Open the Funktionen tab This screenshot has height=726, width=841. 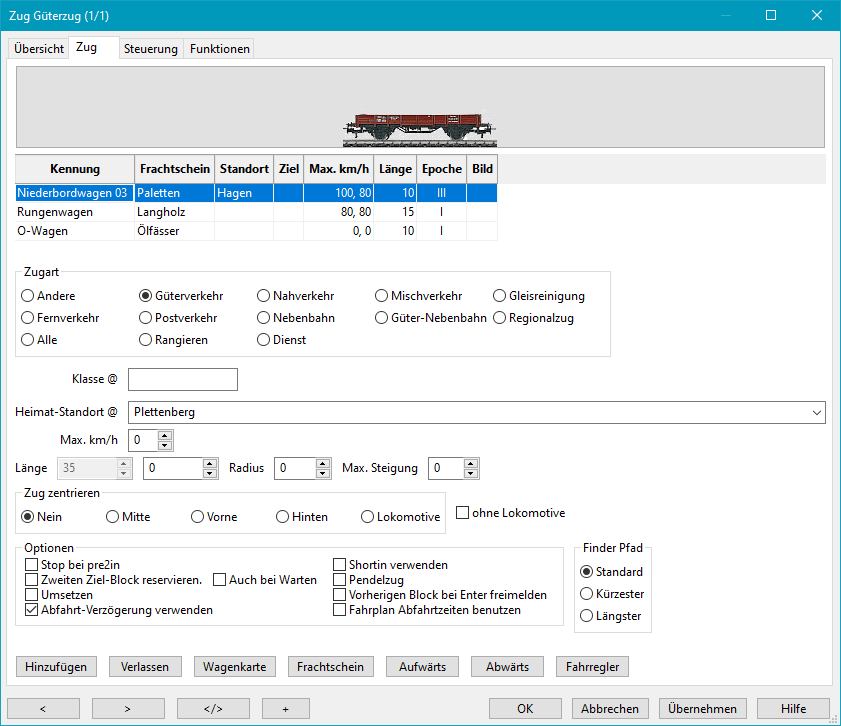[x=219, y=49]
